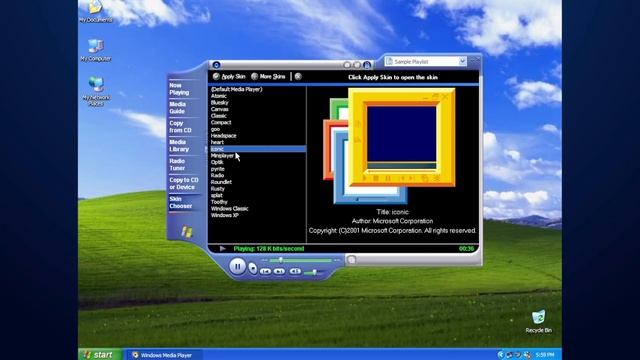The height and width of the screenshot is (360, 640).
Task: Select the Classic skin
Action: point(219,116)
